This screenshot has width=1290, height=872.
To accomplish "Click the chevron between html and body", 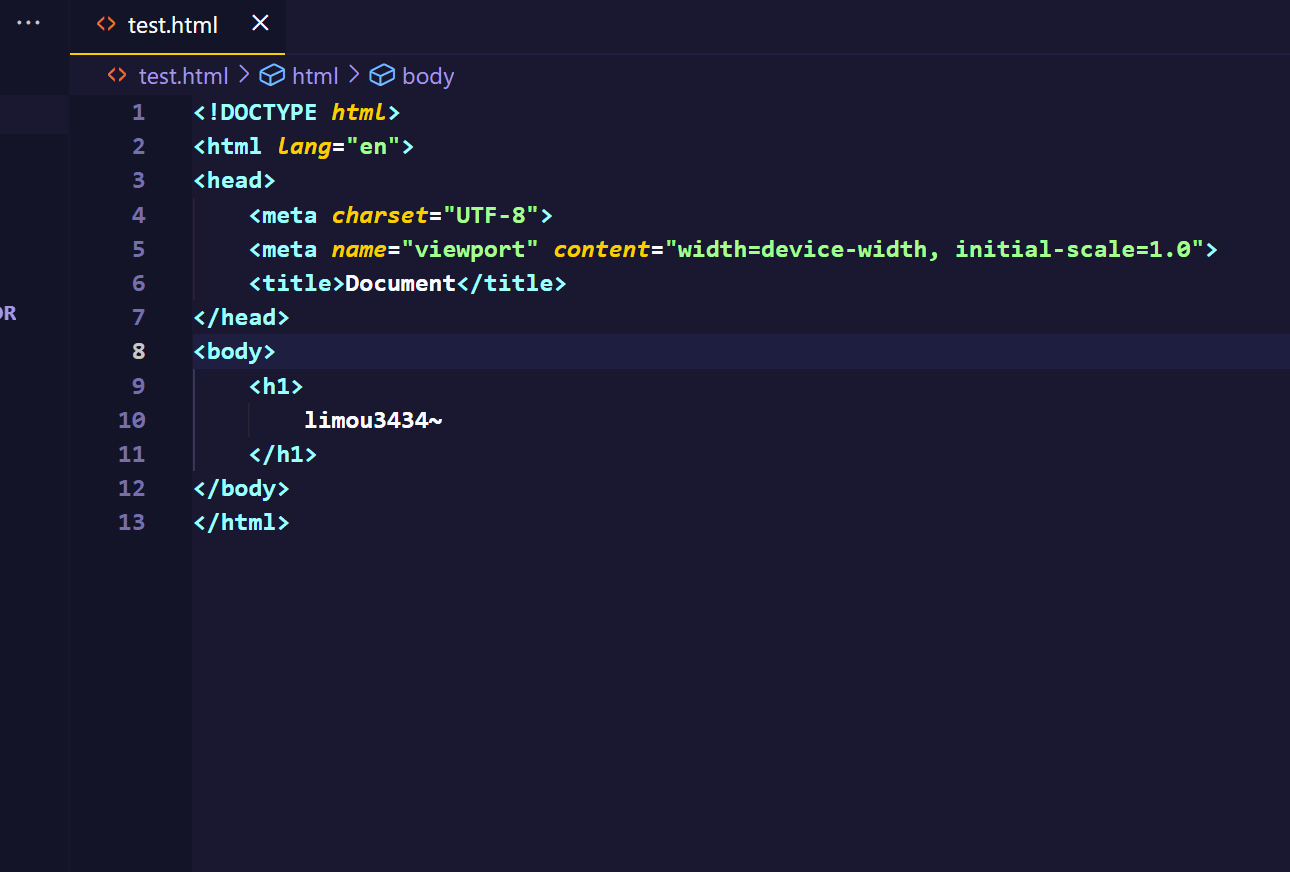I will [354, 75].
